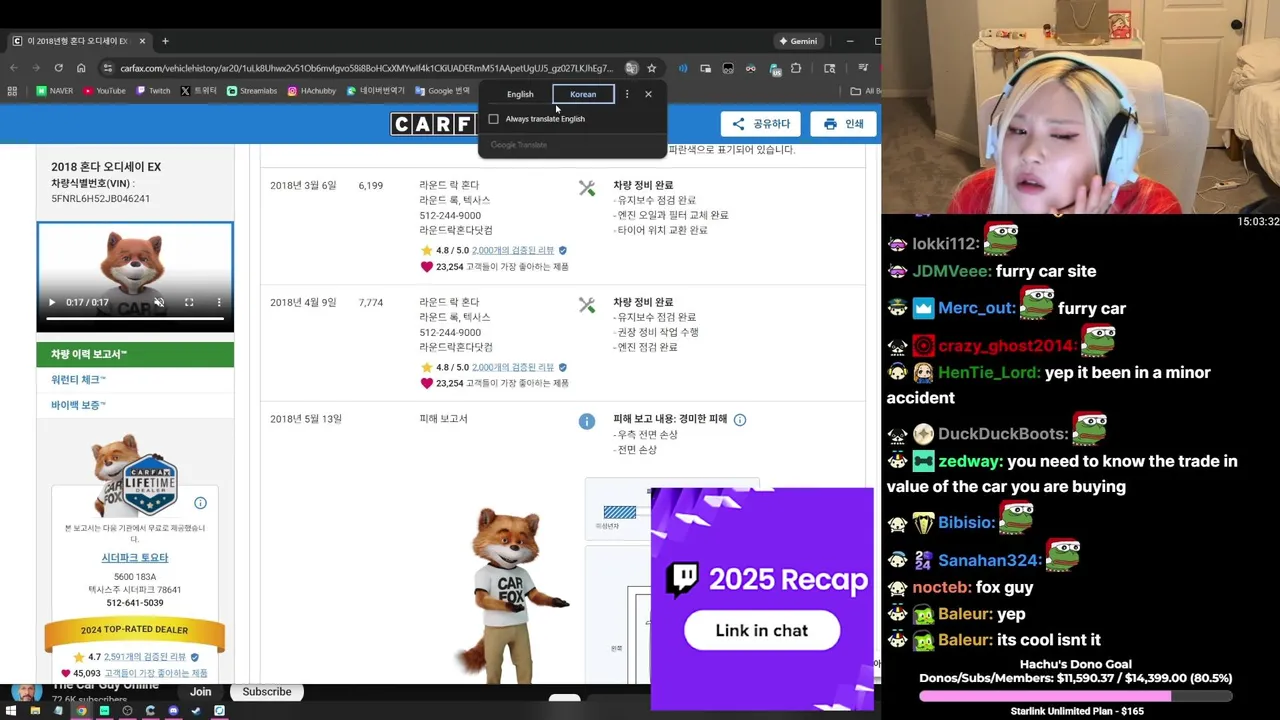The width and height of the screenshot is (1280, 720).
Task: Open Windows Start menu
Action: (12, 711)
